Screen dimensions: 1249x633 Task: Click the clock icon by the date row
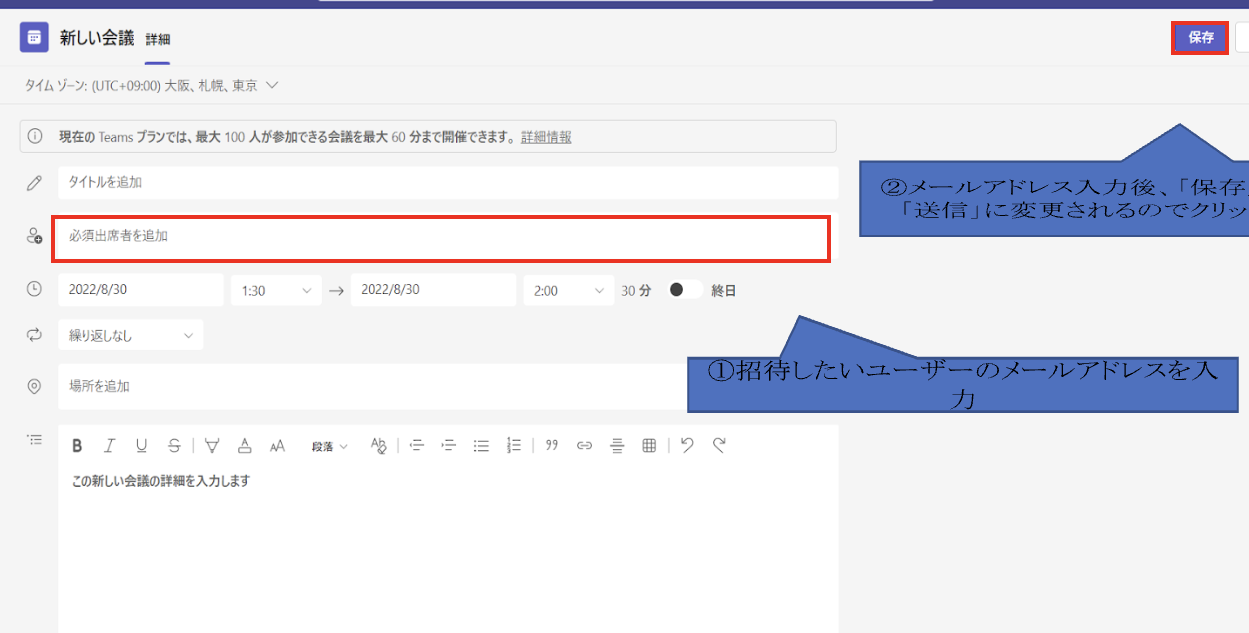[x=35, y=289]
